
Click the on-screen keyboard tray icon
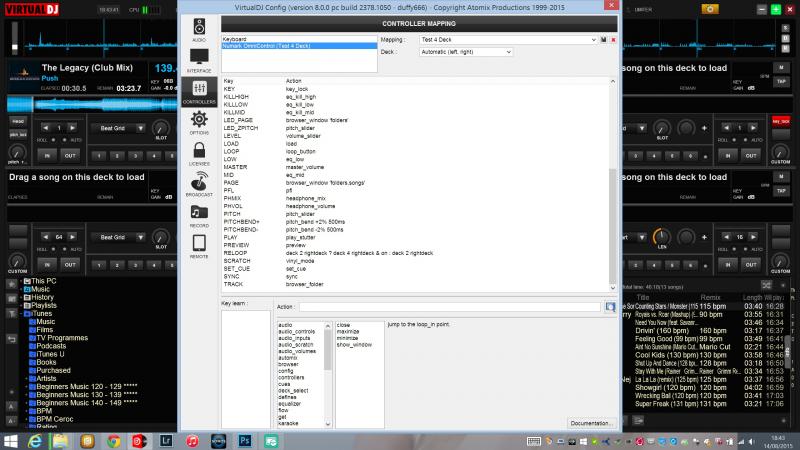534,442
